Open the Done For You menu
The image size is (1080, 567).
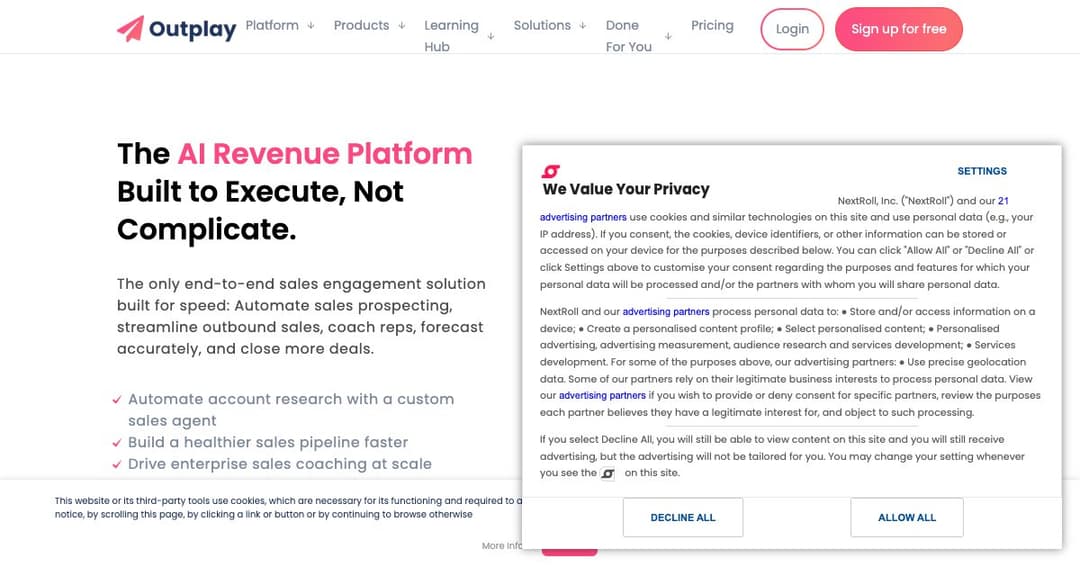click(x=628, y=36)
